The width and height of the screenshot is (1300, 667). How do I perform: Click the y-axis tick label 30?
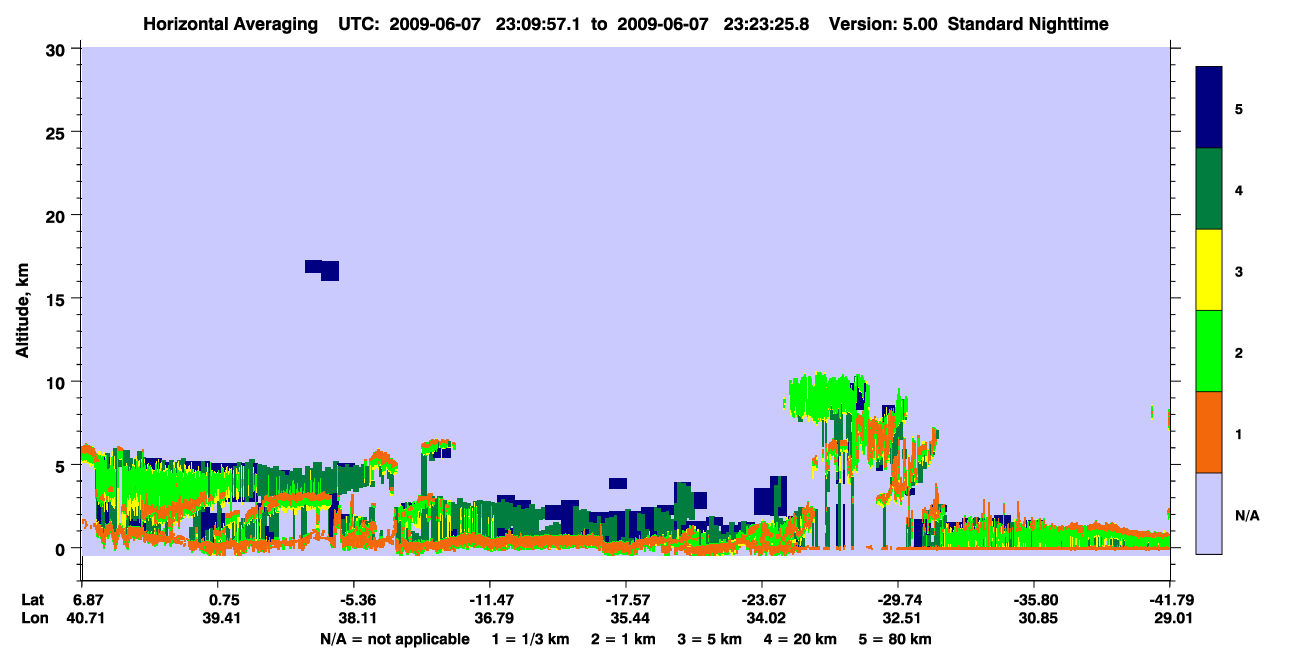[x=57, y=49]
